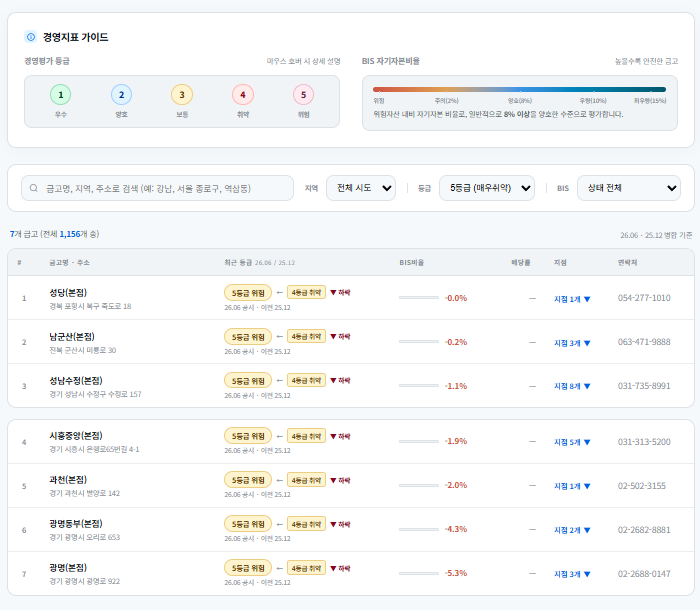Open the 5등급 (매우취약) grade dropdown
This screenshot has width=700, height=610.
487,188
